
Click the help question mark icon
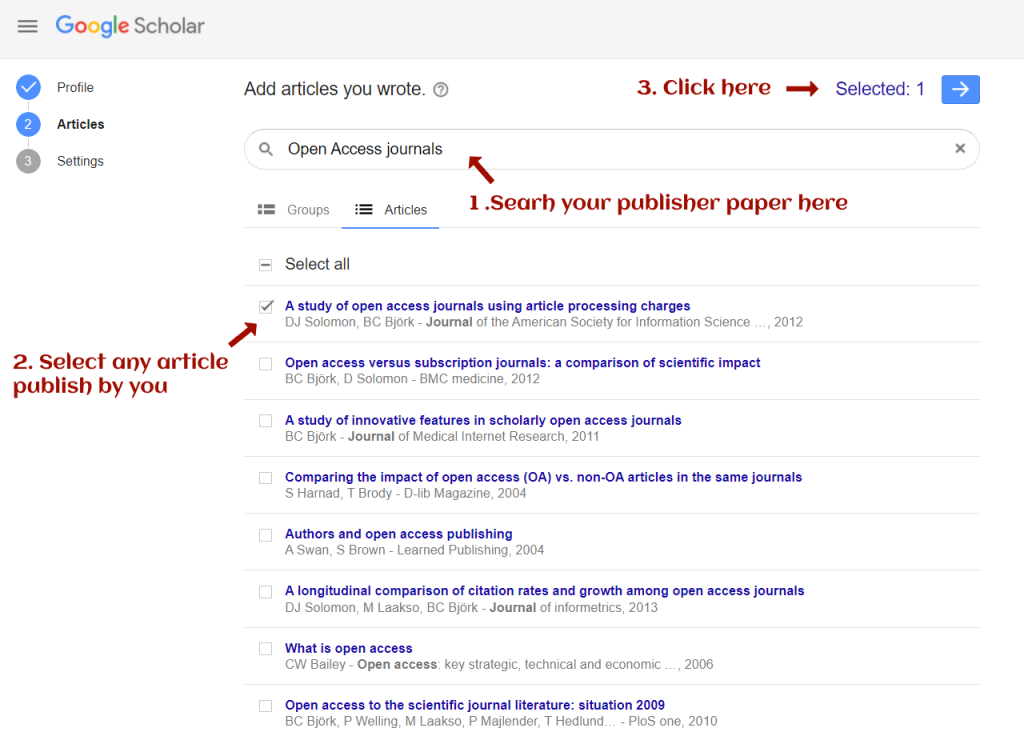[x=441, y=89]
